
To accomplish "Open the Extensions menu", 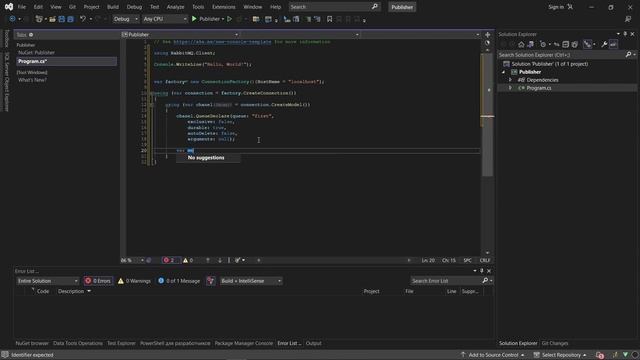I will coord(224,7).
